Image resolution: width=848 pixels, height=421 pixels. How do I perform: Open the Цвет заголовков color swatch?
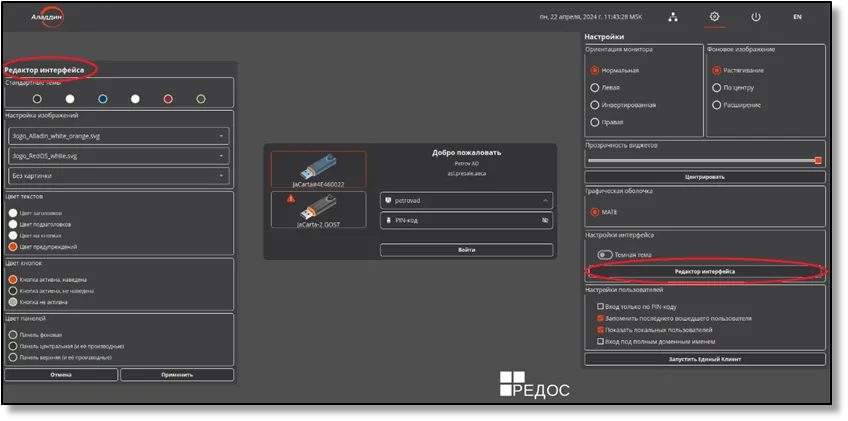point(13,213)
